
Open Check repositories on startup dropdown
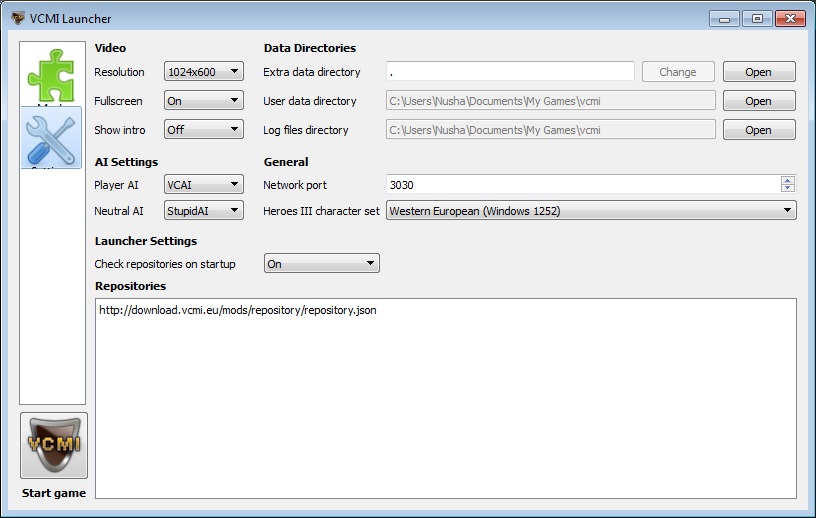[321, 264]
